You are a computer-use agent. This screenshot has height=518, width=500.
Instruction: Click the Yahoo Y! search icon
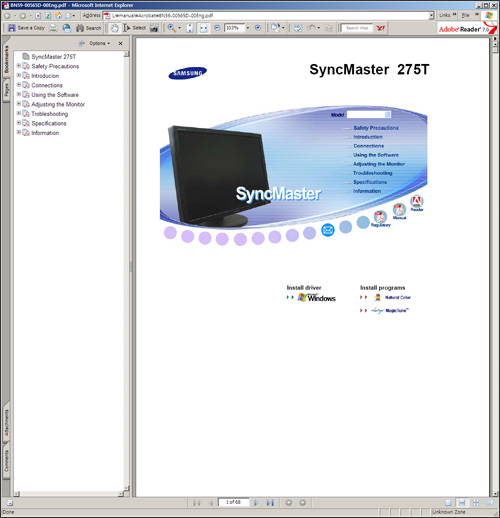(x=381, y=28)
